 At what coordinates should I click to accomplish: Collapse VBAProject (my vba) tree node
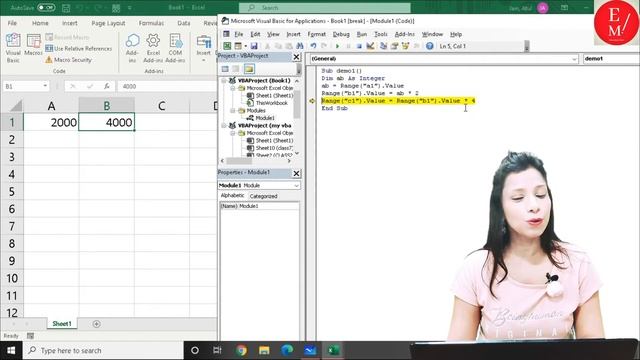click(224, 126)
